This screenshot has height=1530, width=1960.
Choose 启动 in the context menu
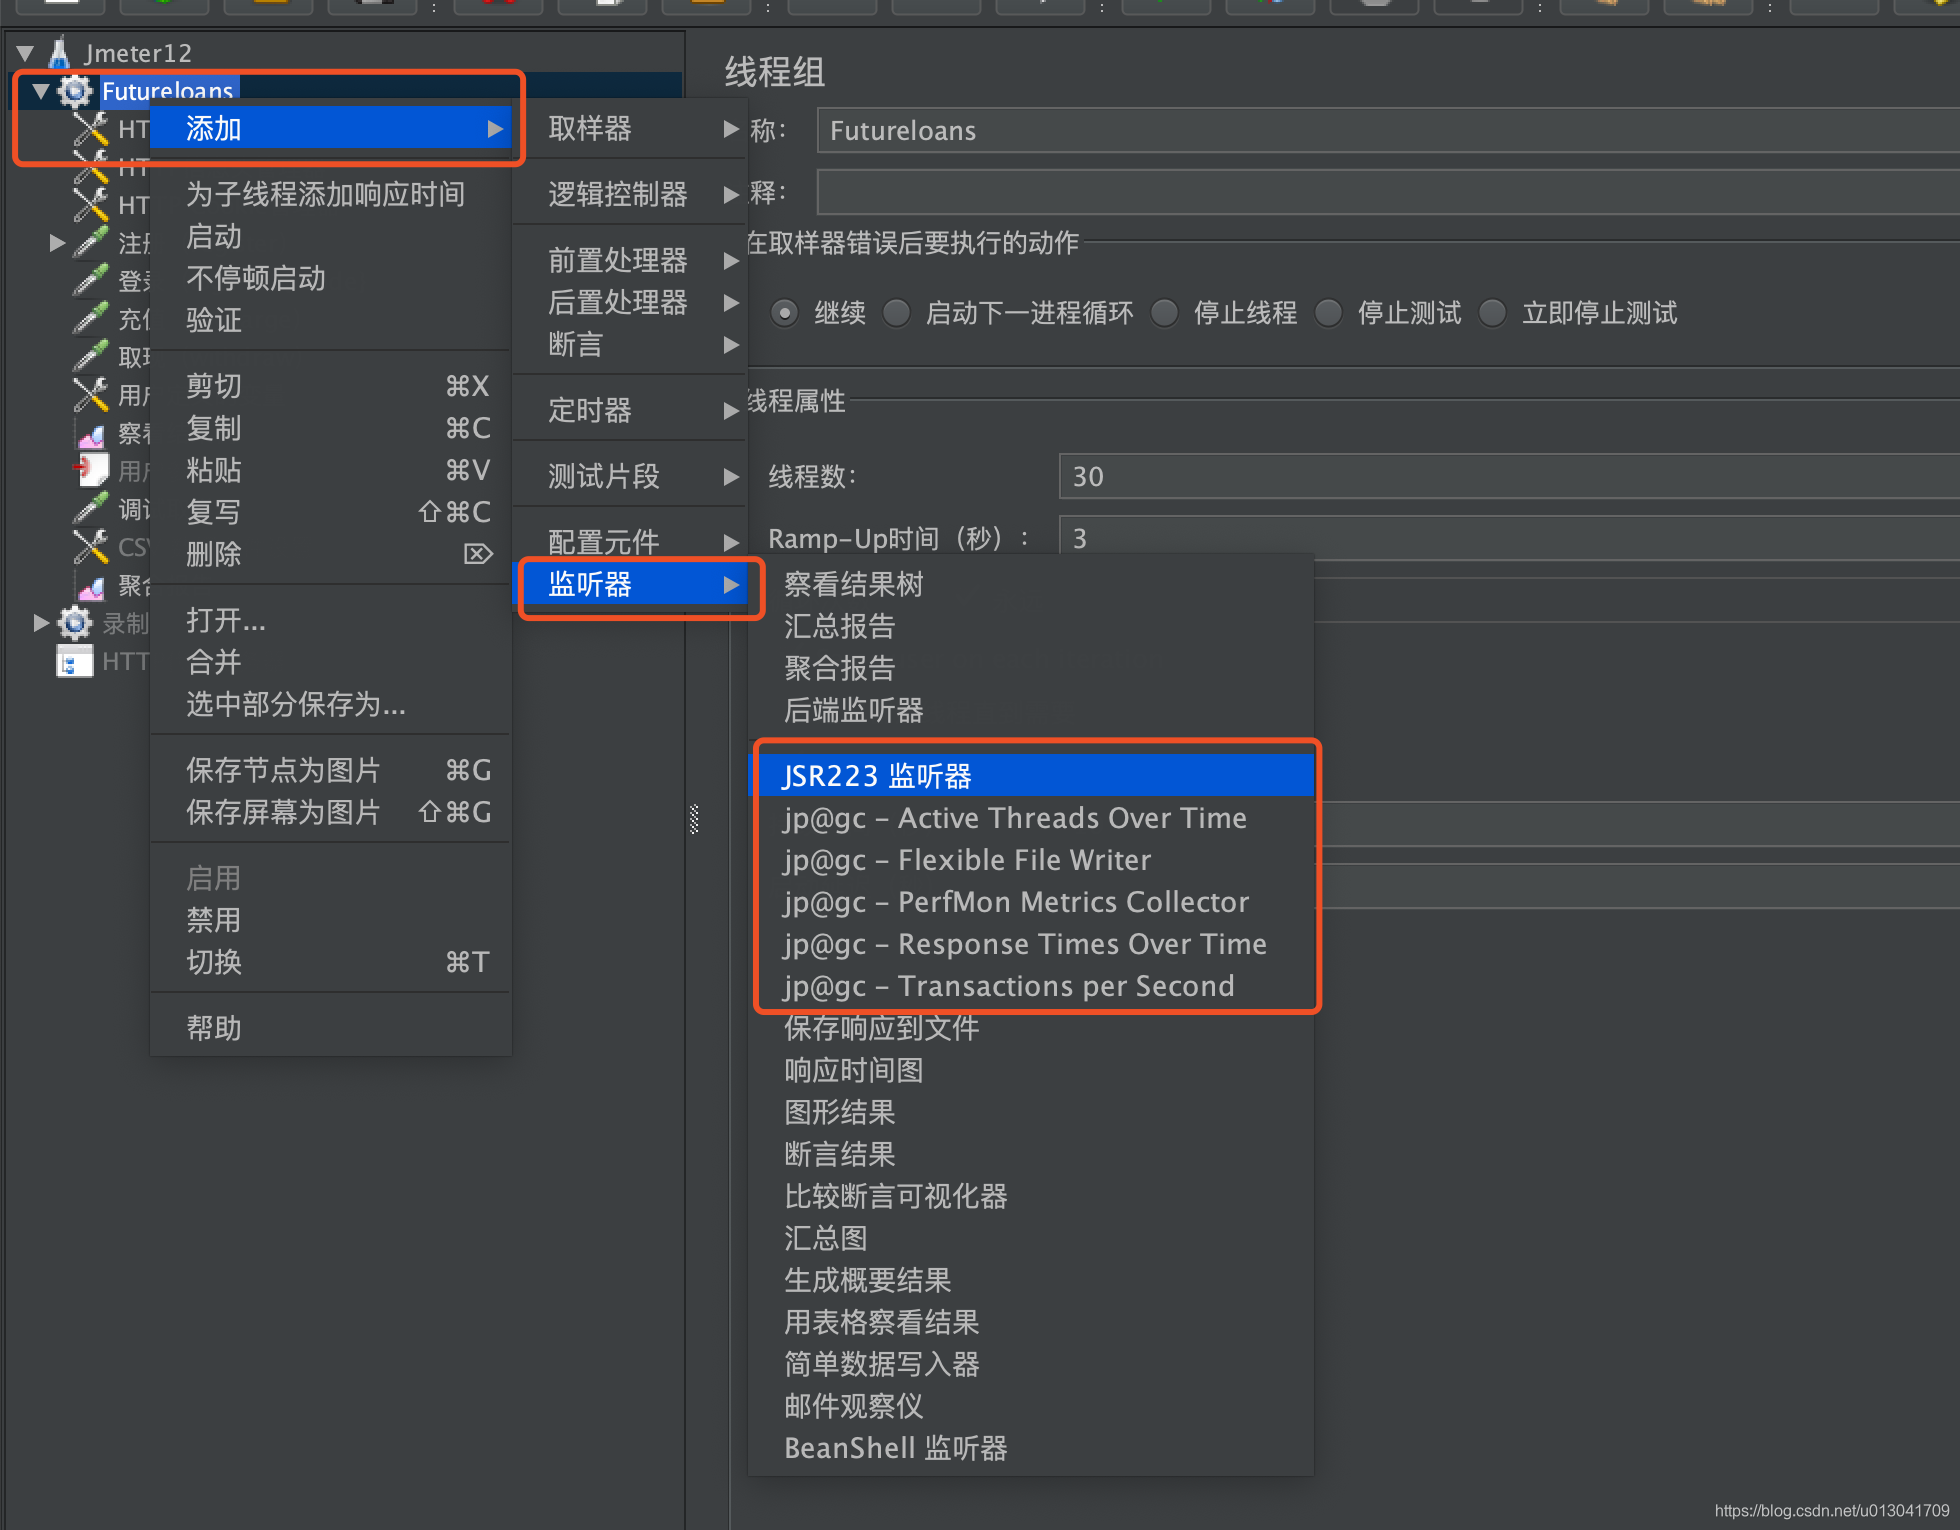[x=331, y=236]
